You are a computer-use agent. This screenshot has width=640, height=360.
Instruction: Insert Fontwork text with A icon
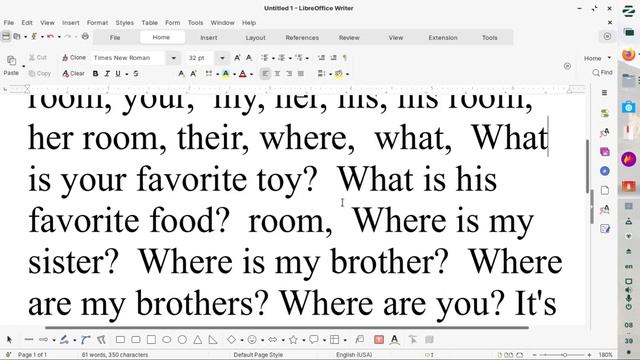click(x=395, y=340)
